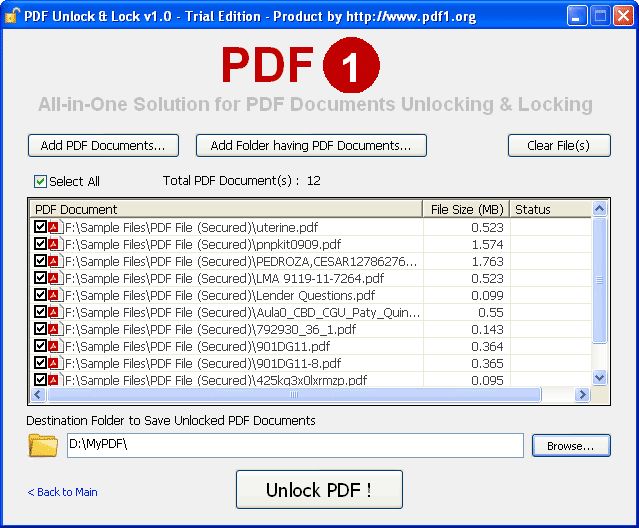Select the uterine.pdf file path row
The image size is (639, 528).
point(192,227)
